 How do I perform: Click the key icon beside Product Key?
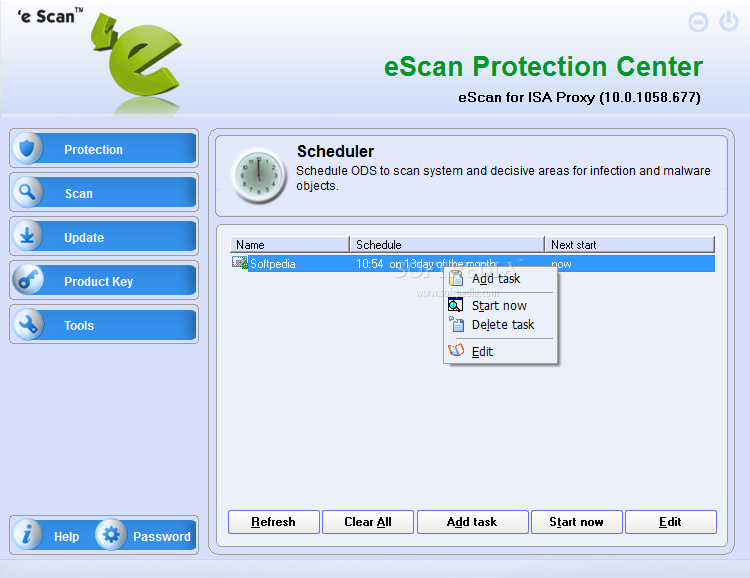coord(27,280)
